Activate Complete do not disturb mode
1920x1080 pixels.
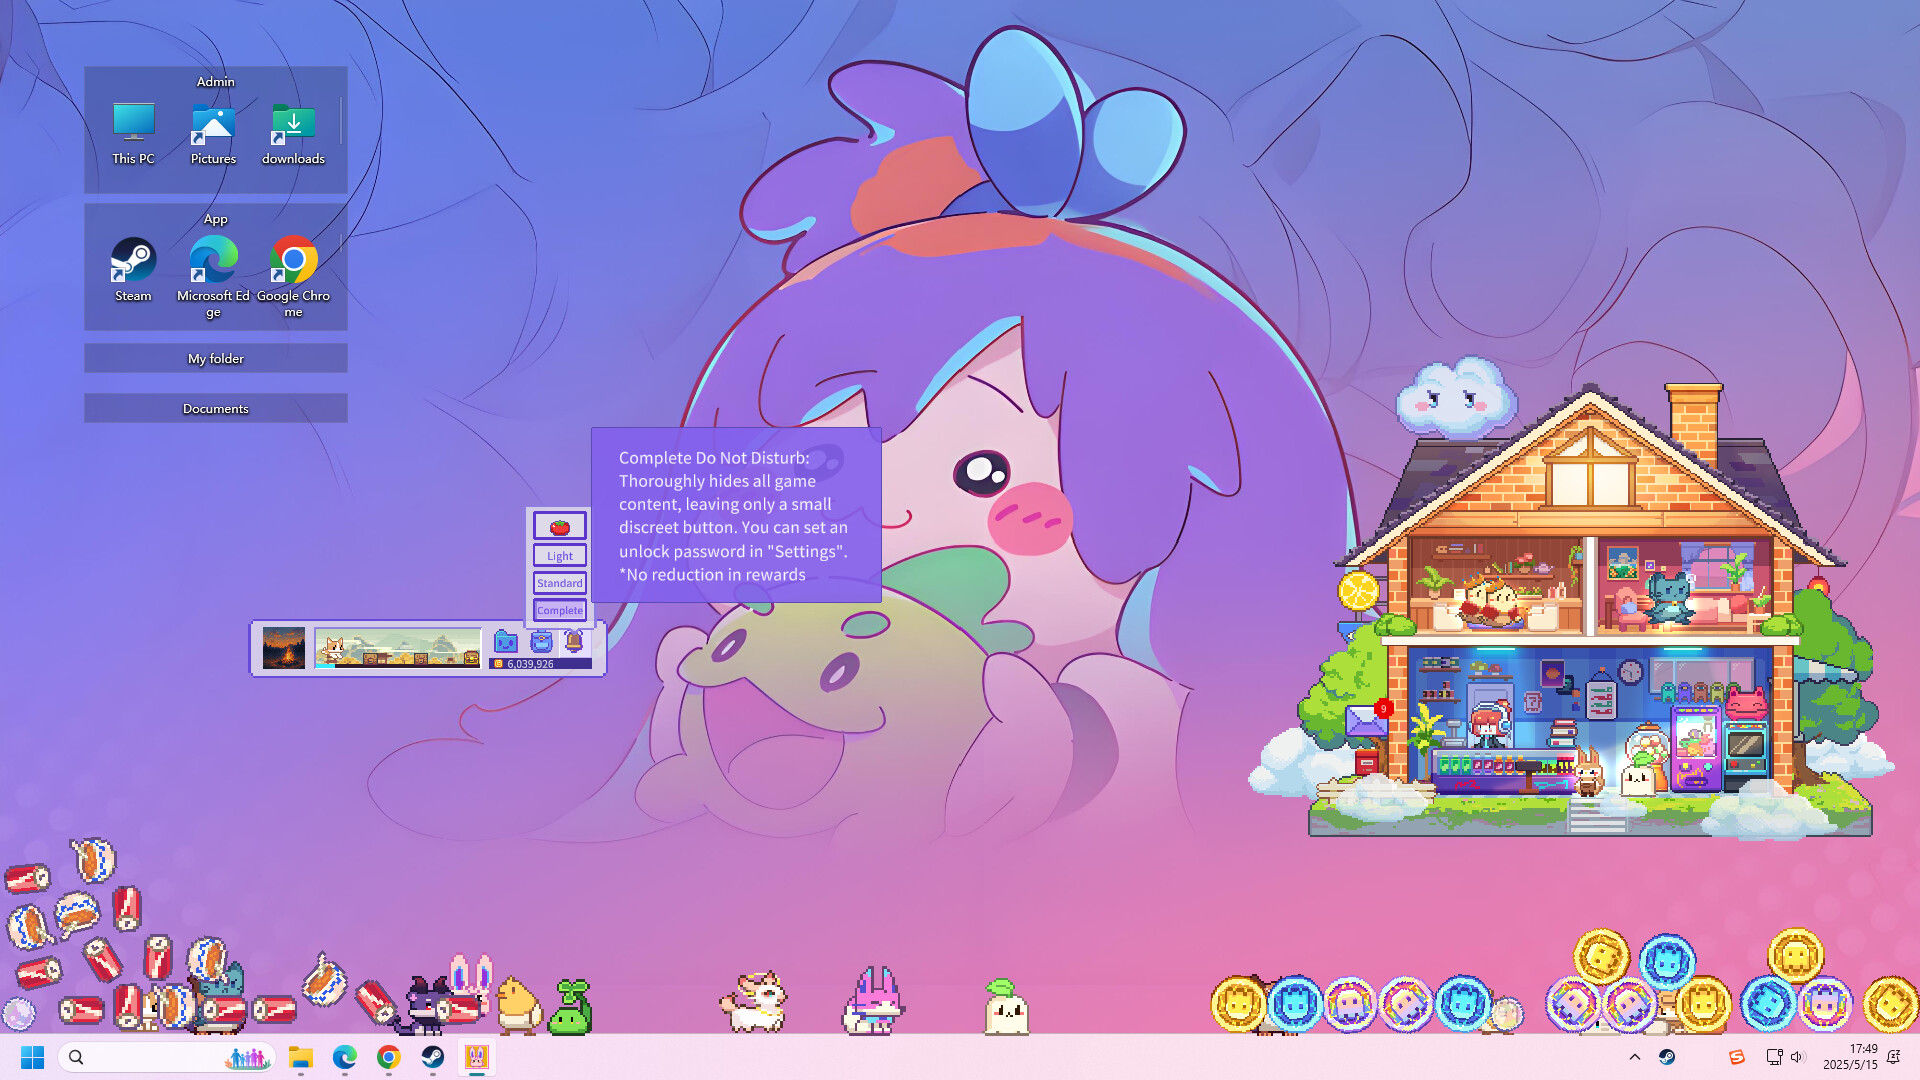(x=559, y=610)
